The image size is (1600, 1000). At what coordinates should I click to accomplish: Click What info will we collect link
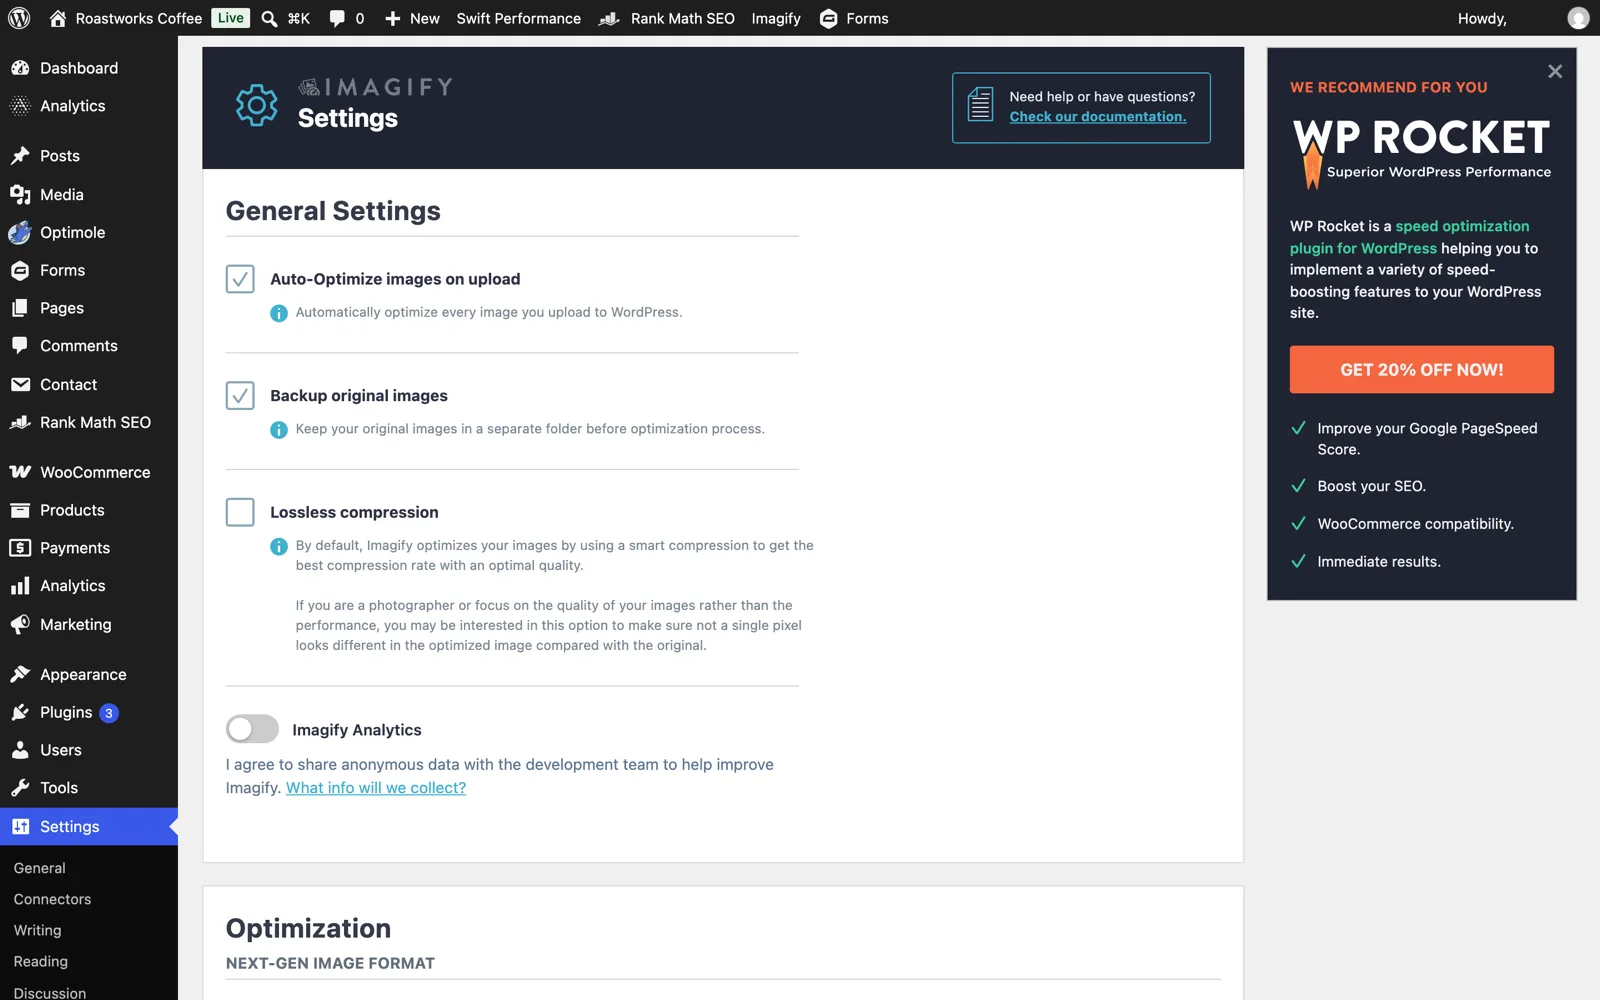pyautogui.click(x=376, y=788)
